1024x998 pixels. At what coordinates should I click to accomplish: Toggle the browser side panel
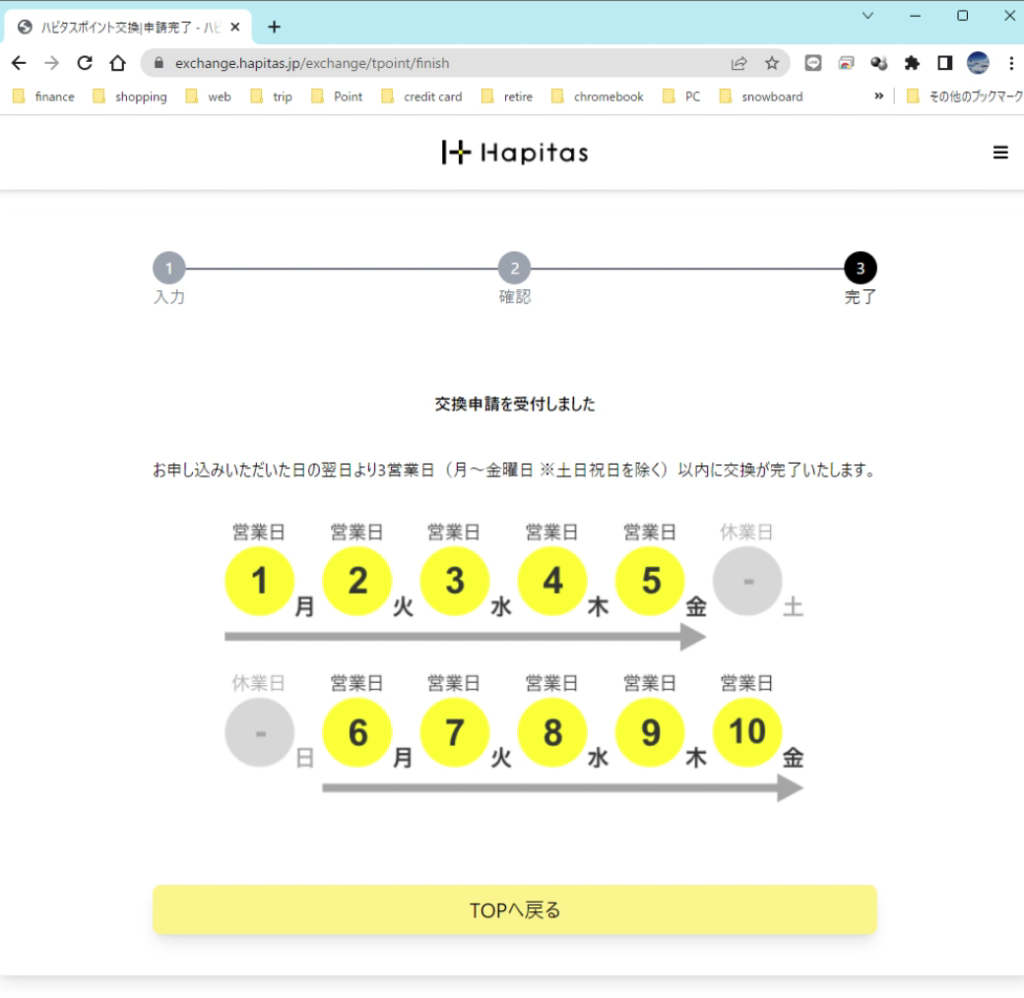click(x=944, y=63)
